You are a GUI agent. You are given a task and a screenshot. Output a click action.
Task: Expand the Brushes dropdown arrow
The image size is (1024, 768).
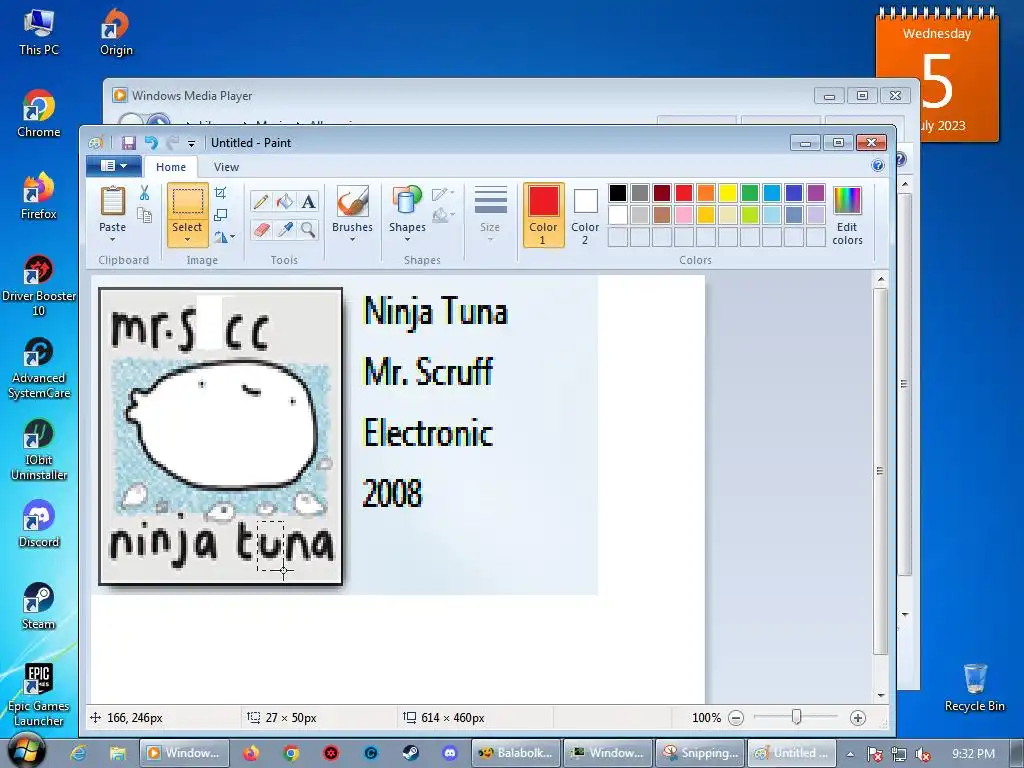coord(352,240)
